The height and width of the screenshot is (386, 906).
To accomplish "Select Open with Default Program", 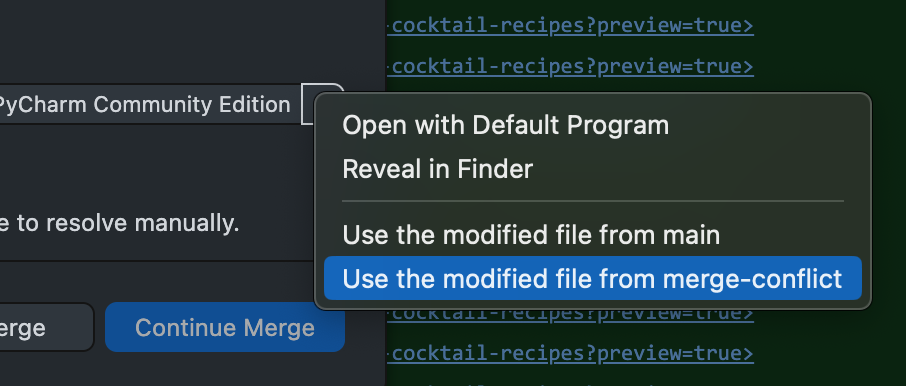I will point(506,125).
